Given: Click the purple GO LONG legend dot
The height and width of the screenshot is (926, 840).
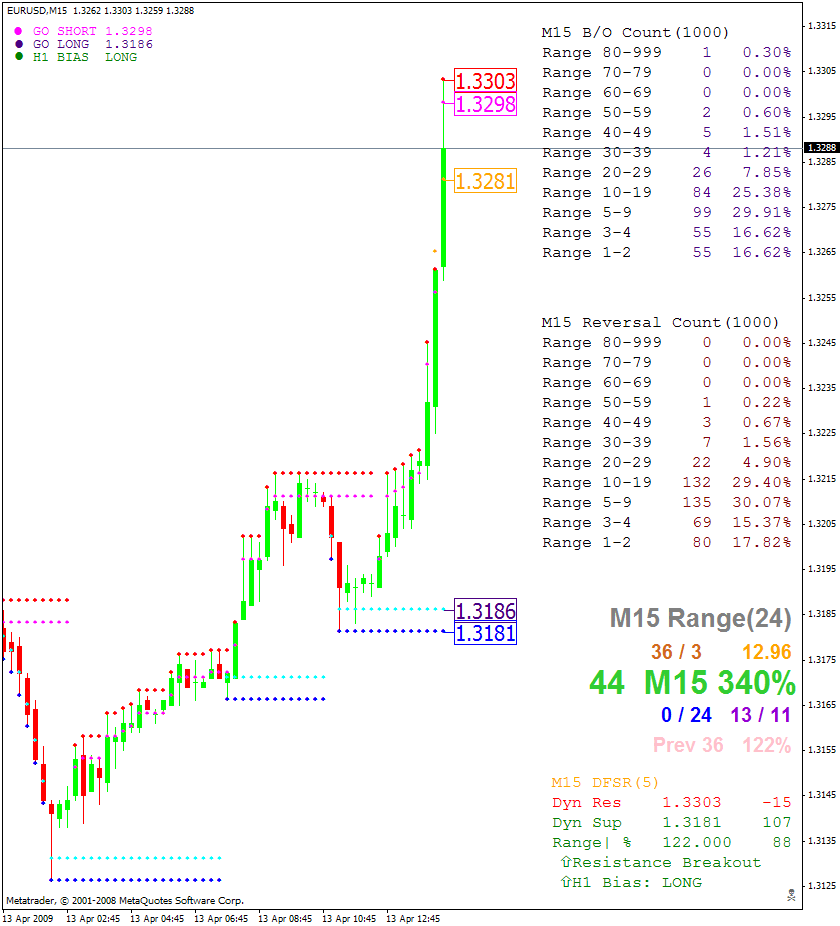Looking at the screenshot, I should (18, 44).
